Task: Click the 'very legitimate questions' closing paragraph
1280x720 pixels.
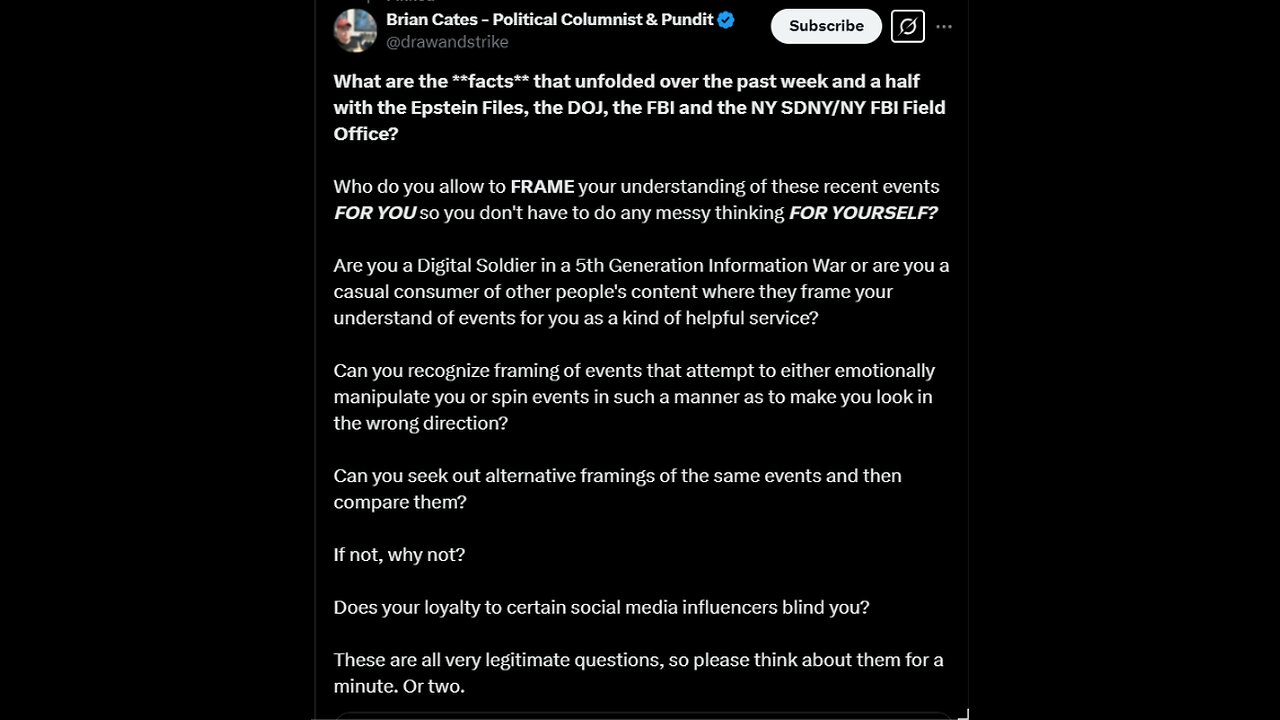Action: [x=638, y=672]
